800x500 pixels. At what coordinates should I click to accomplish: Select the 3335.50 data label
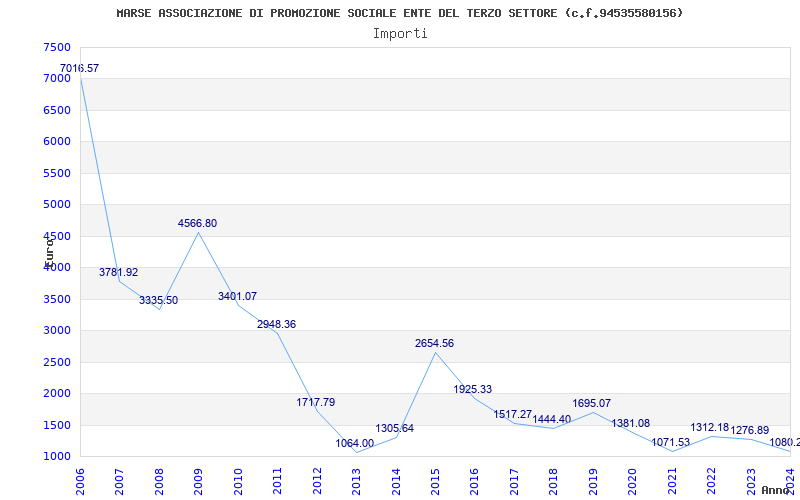[158, 300]
